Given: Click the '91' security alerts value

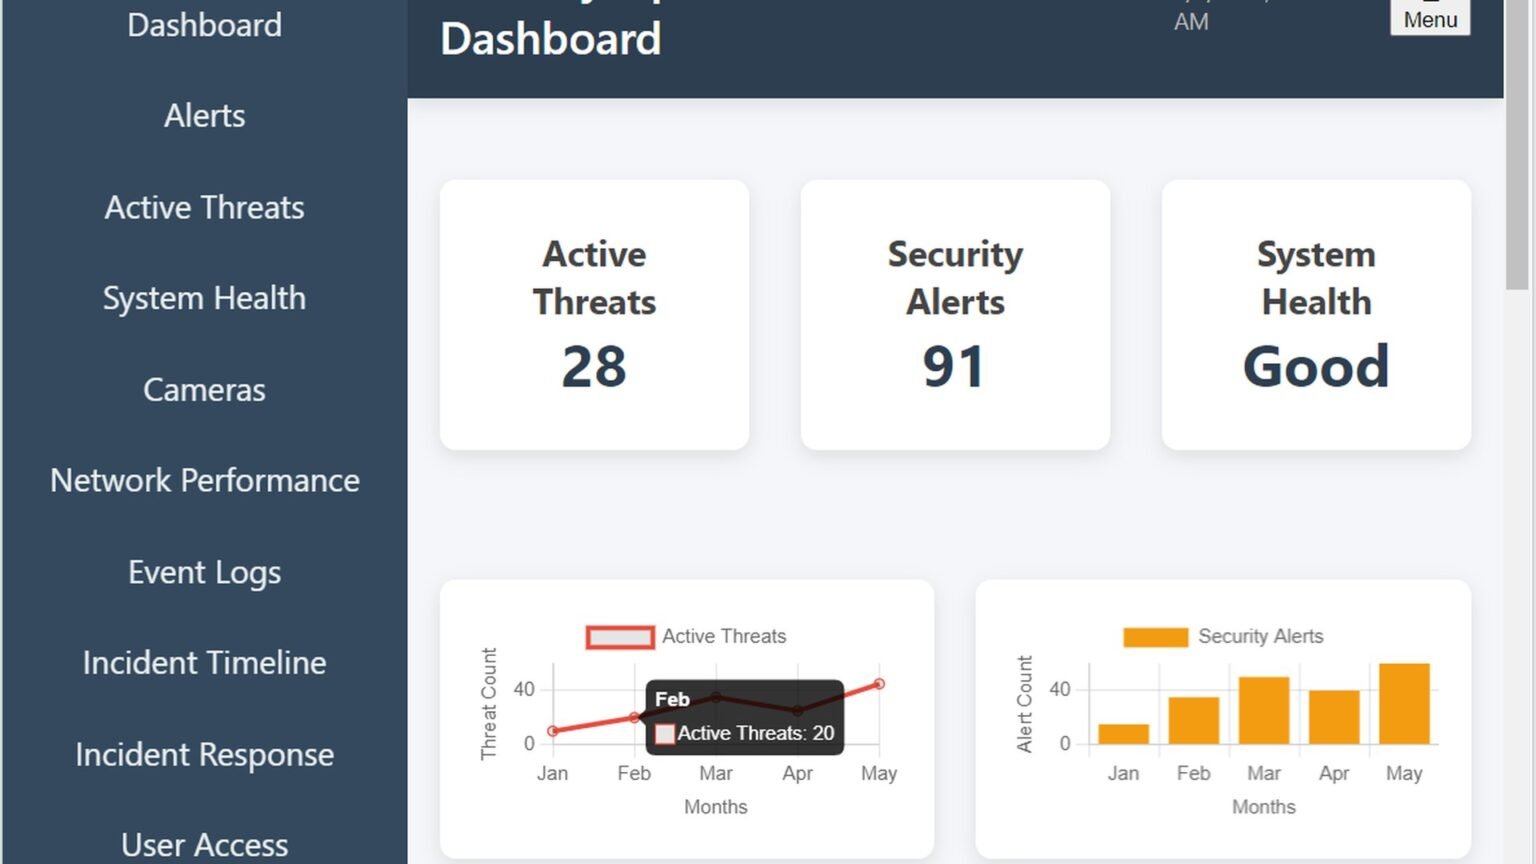Looking at the screenshot, I should pos(954,366).
